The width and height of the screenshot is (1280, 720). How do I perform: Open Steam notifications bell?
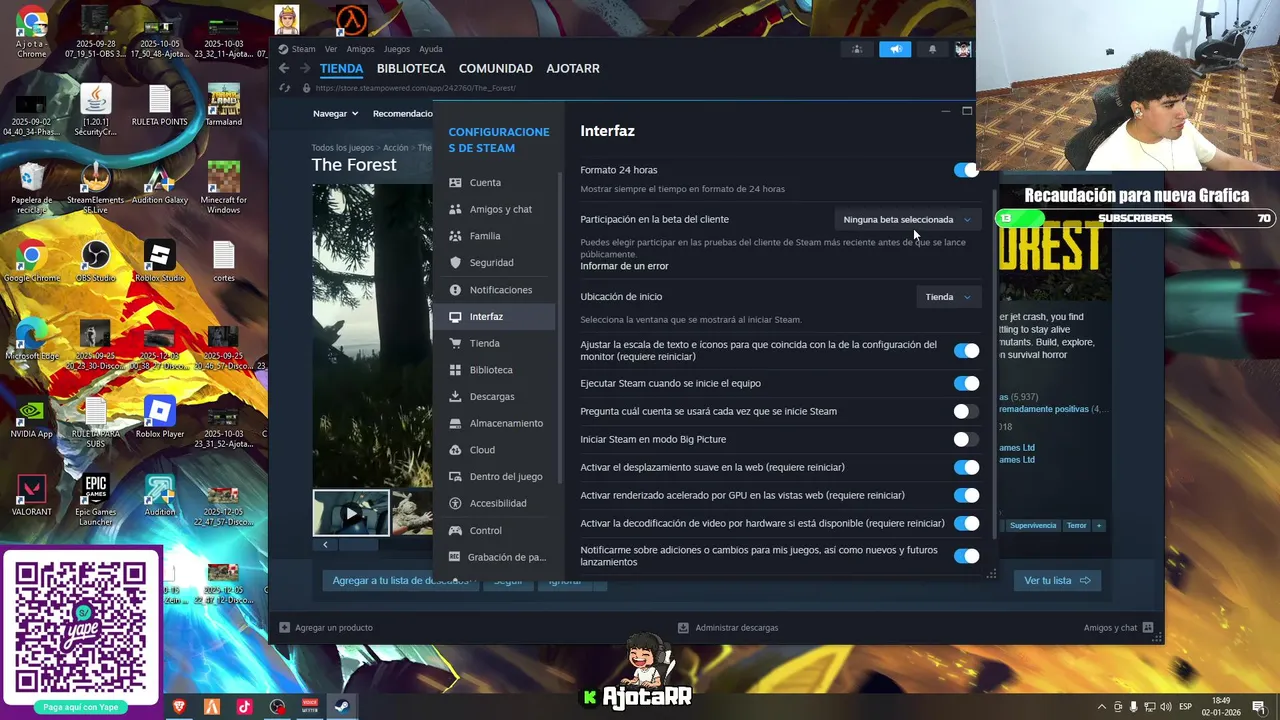[x=932, y=49]
